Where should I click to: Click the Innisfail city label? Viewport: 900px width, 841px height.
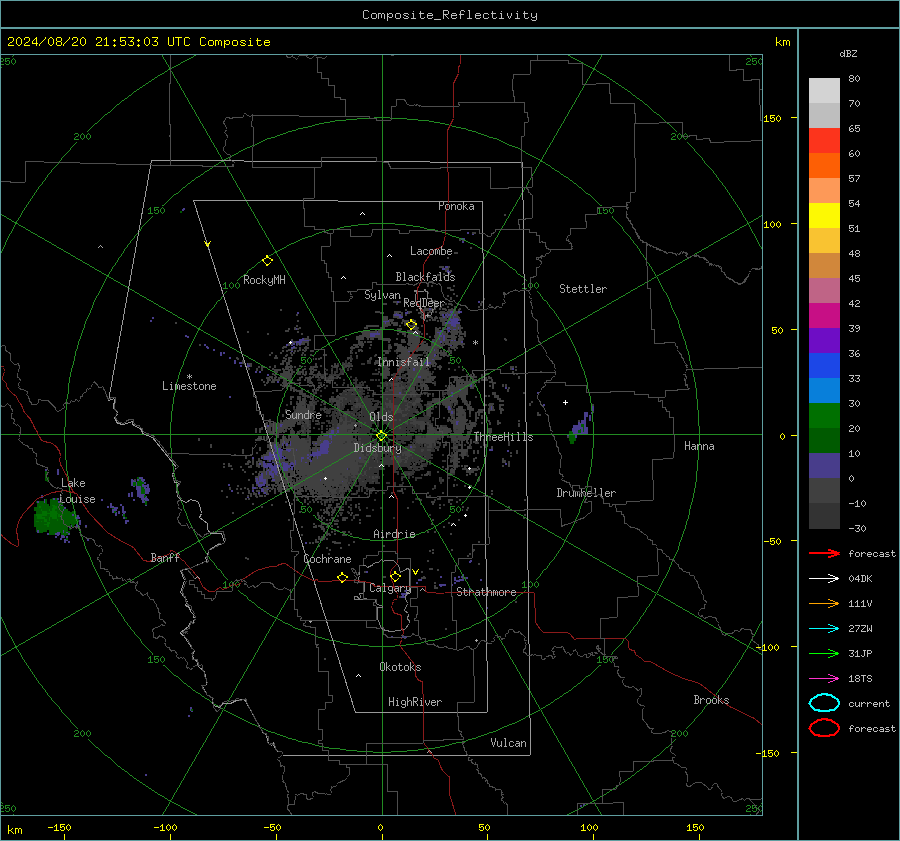pyautogui.click(x=403, y=362)
